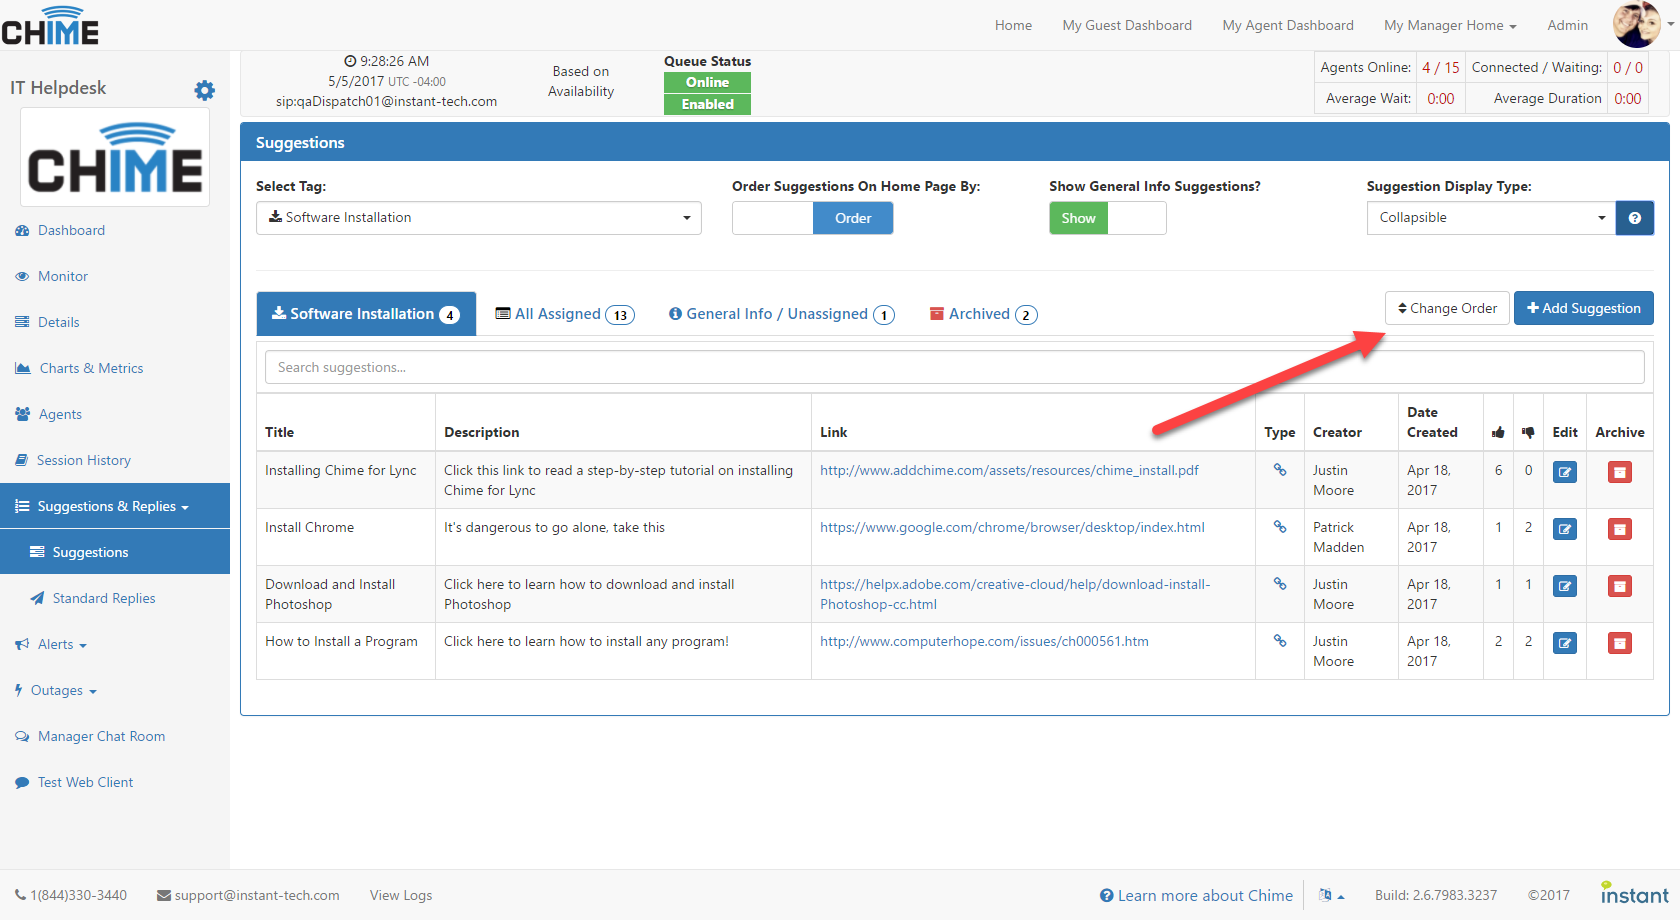Open Agents in sidebar
The width and height of the screenshot is (1680, 920).
(60, 414)
